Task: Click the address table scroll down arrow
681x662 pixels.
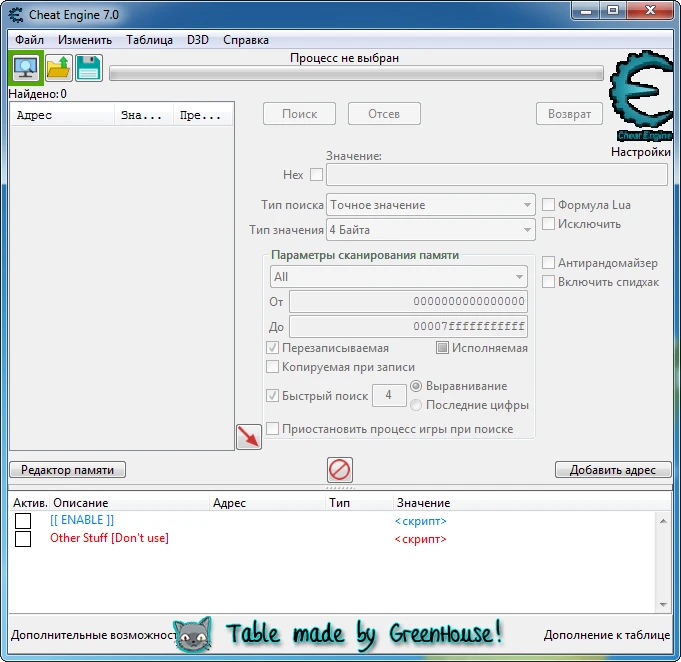Action: [663, 604]
